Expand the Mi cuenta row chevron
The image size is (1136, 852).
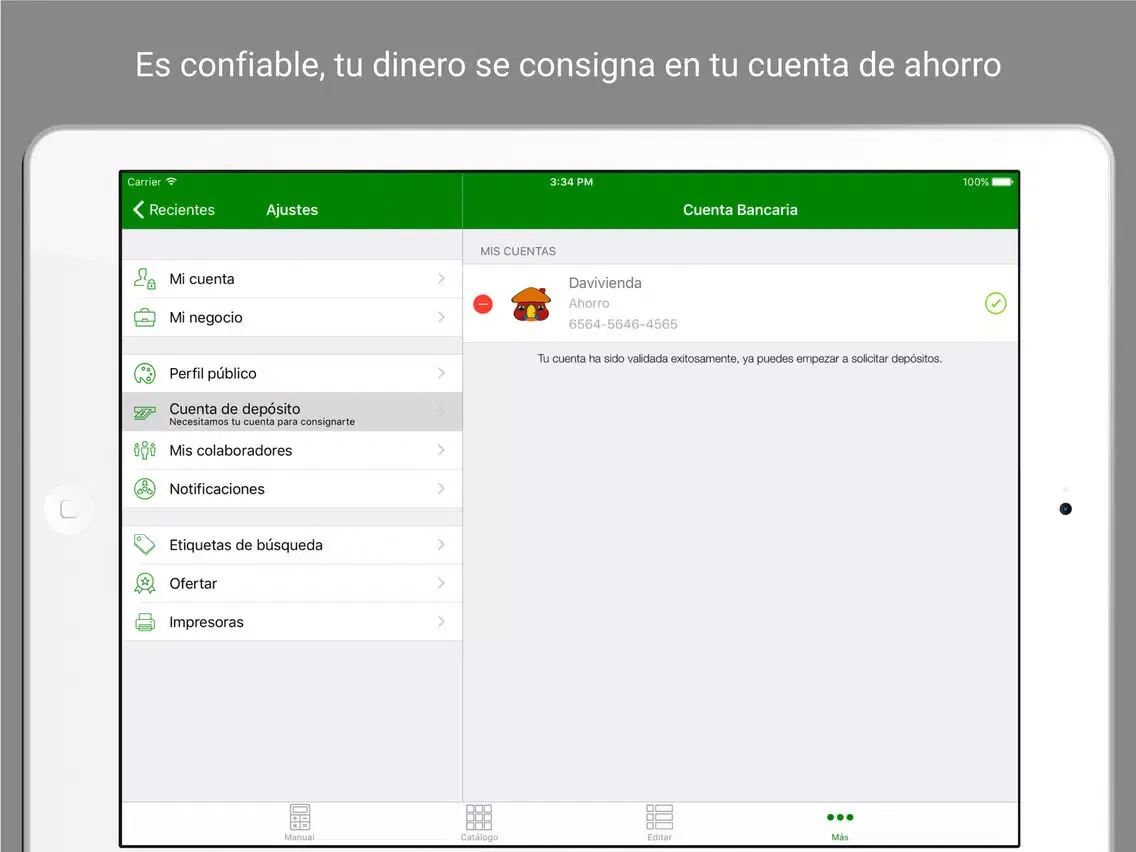click(441, 278)
